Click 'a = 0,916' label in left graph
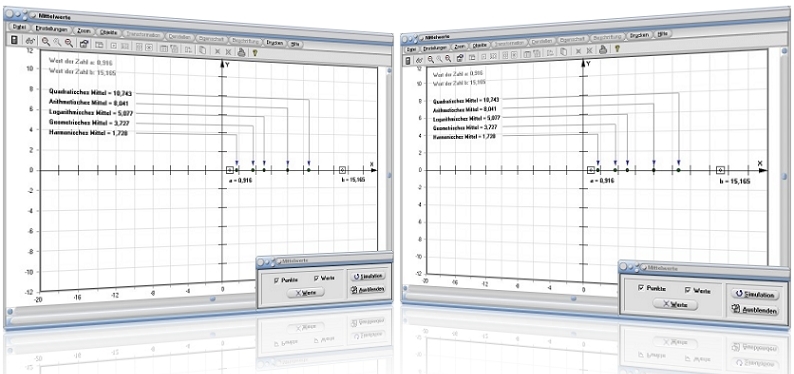Image resolution: width=794 pixels, height=374 pixels. tap(240, 180)
